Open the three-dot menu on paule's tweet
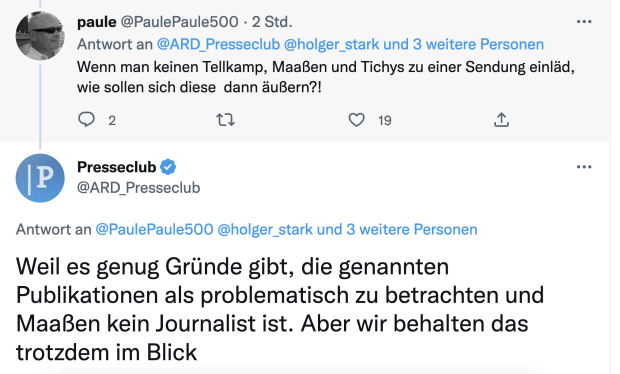620x374 pixels. pos(584,22)
